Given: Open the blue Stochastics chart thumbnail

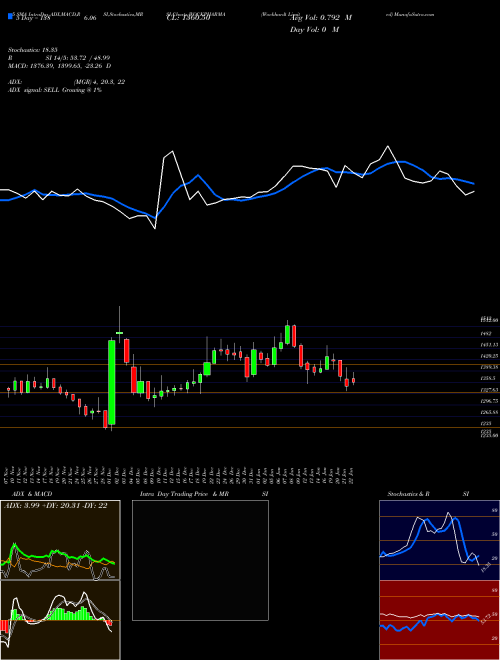Looking at the screenshot, I should [439, 540].
